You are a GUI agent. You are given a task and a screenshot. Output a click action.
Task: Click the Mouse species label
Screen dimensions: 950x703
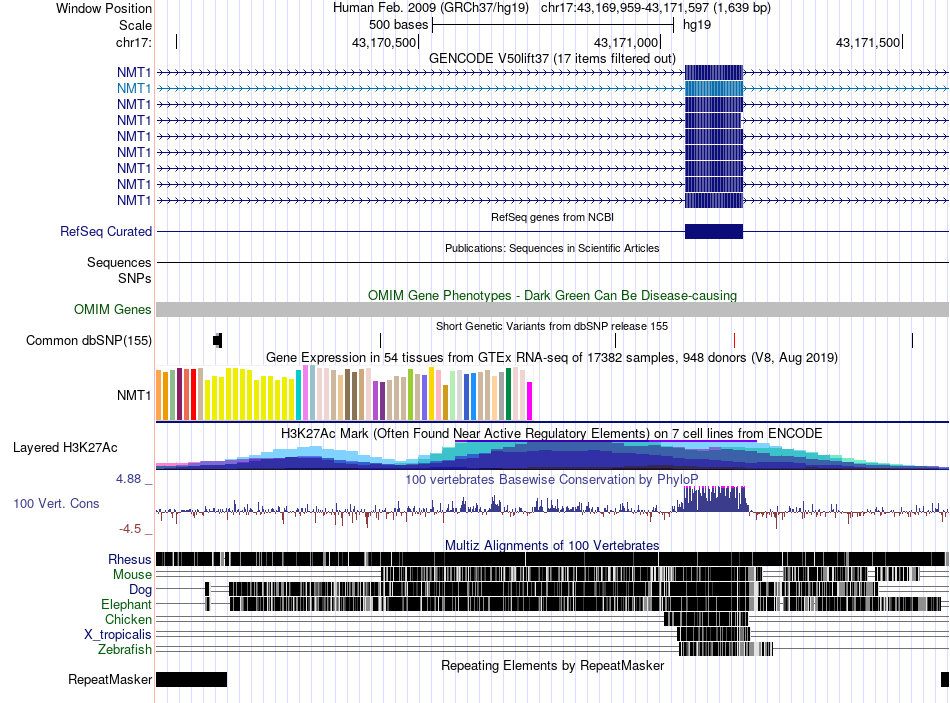tap(132, 575)
